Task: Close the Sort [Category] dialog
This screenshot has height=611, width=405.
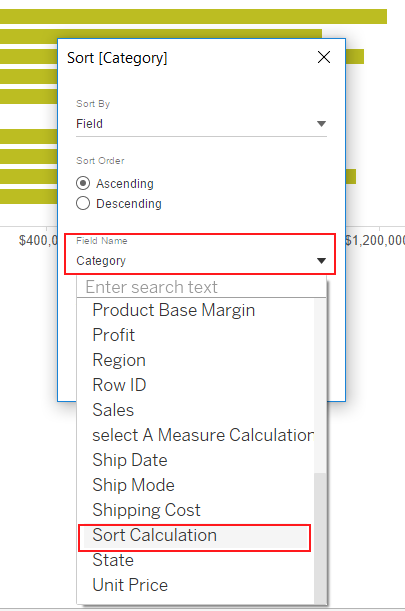Action: click(324, 57)
